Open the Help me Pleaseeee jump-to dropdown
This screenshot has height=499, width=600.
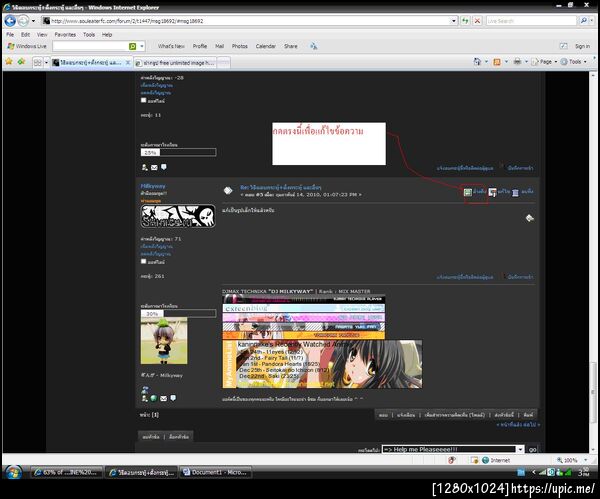[453, 449]
